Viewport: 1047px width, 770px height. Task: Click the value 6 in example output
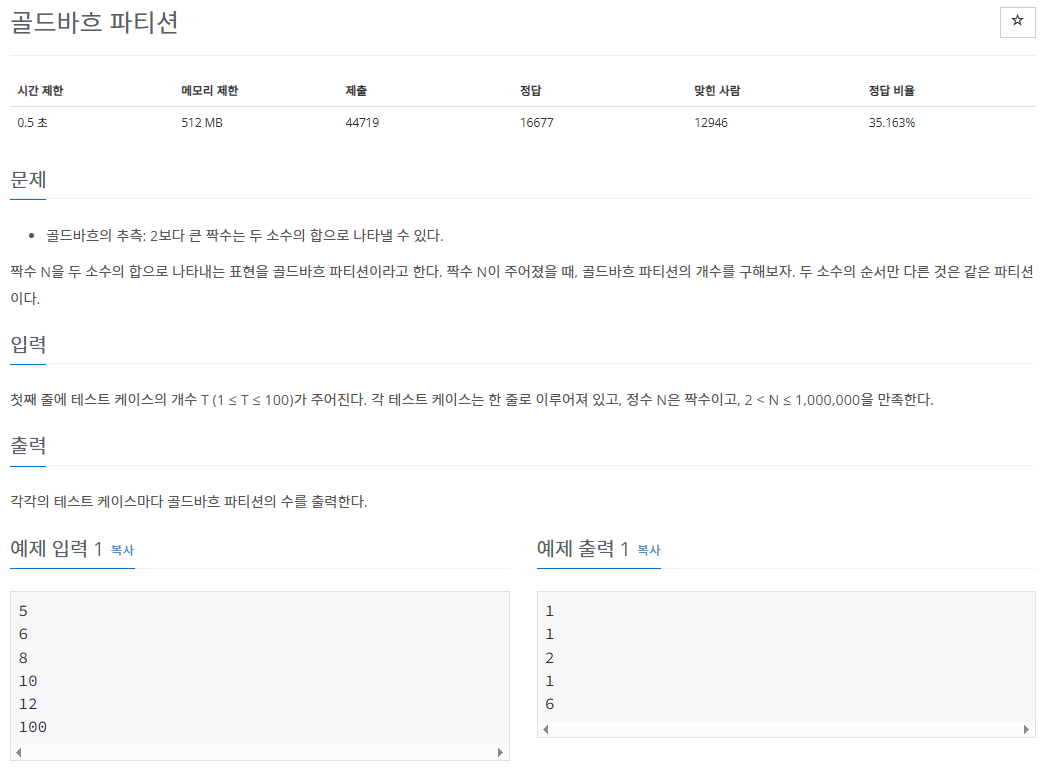(x=550, y=704)
